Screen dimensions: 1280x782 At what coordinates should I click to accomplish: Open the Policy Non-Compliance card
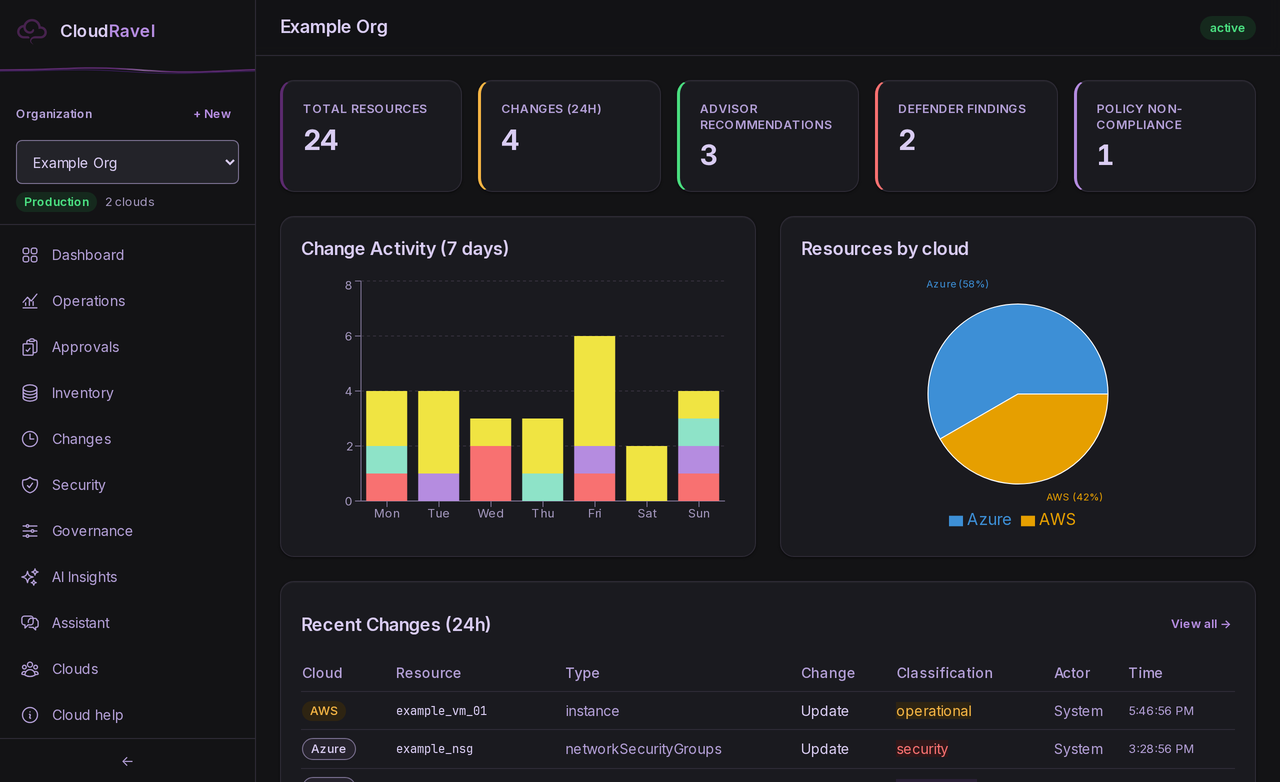point(1165,136)
